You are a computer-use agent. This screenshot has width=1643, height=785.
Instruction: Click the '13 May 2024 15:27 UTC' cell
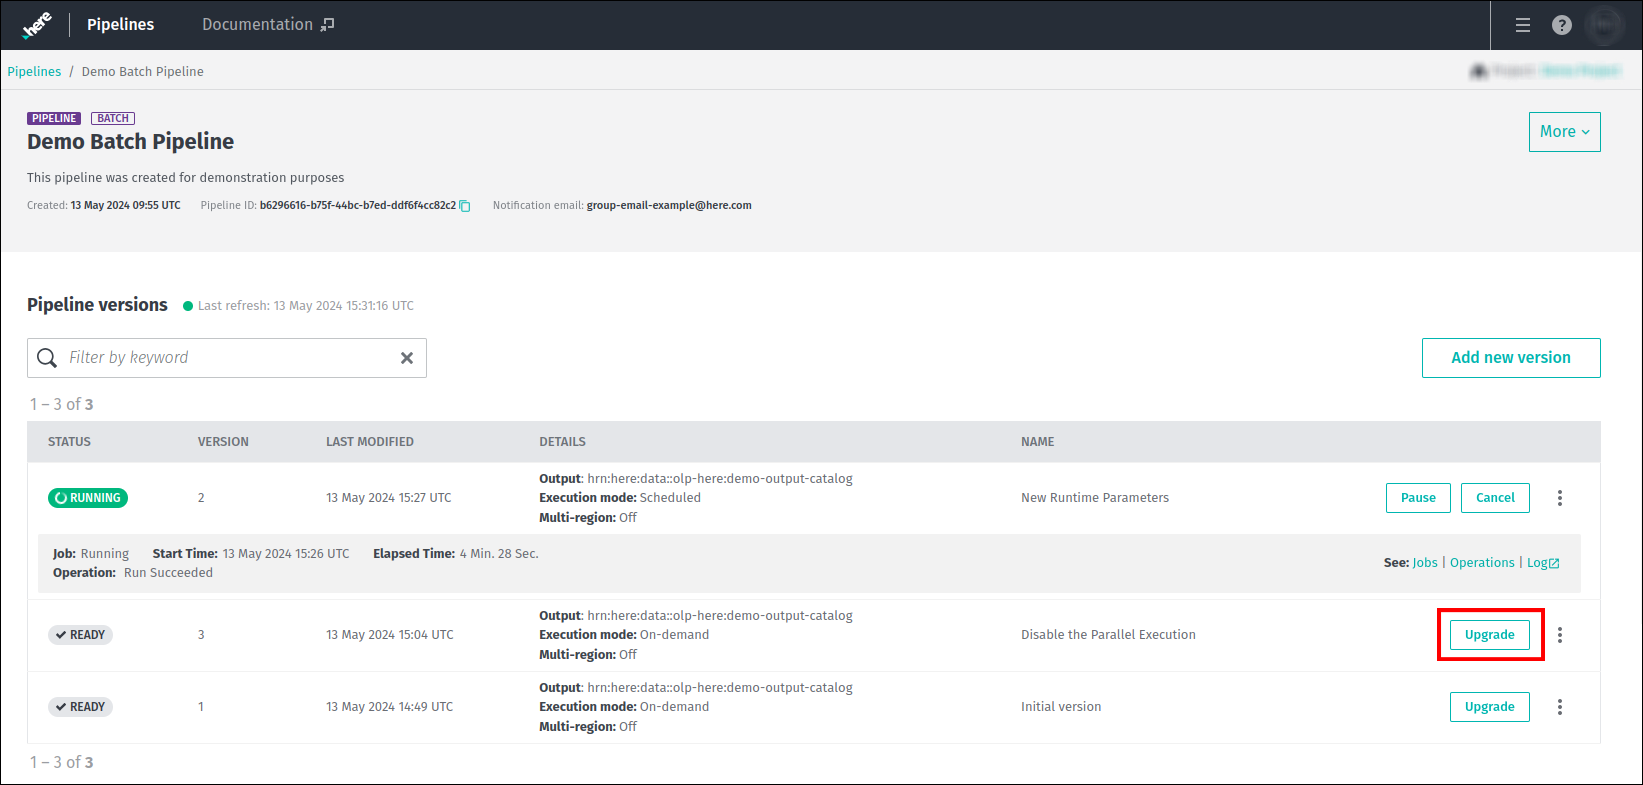(x=388, y=498)
